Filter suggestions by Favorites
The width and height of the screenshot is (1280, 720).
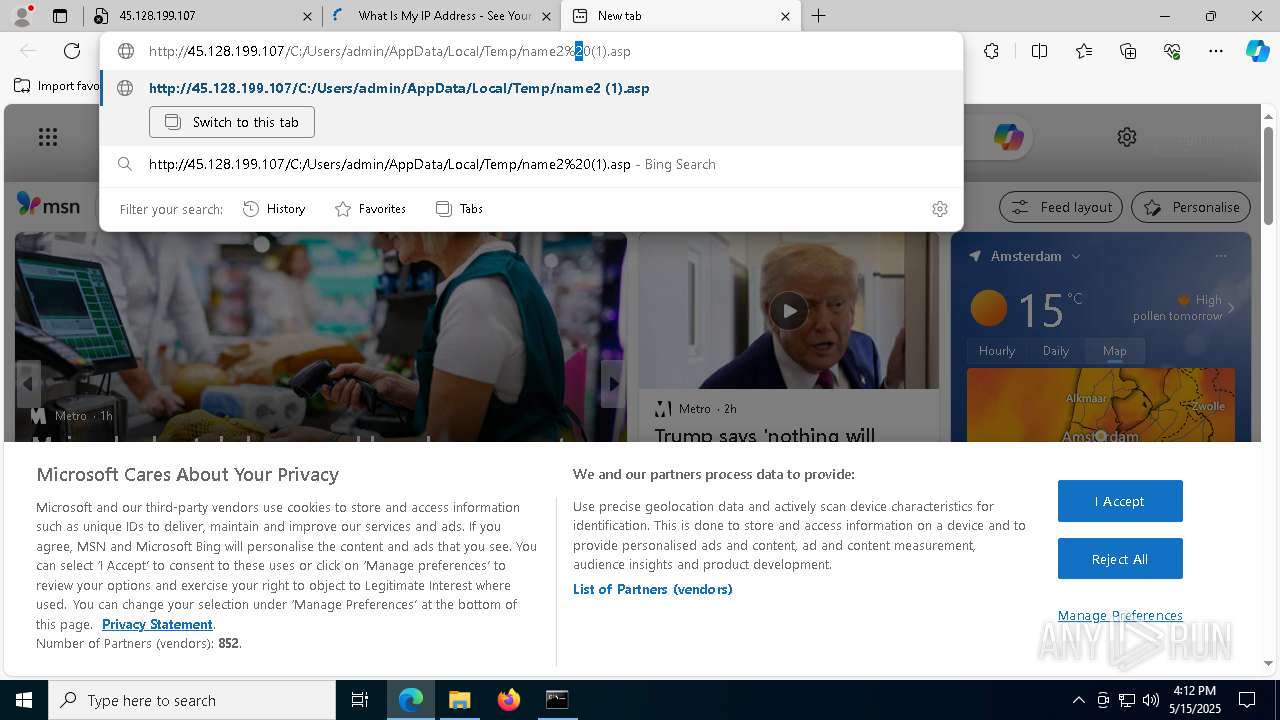[370, 209]
